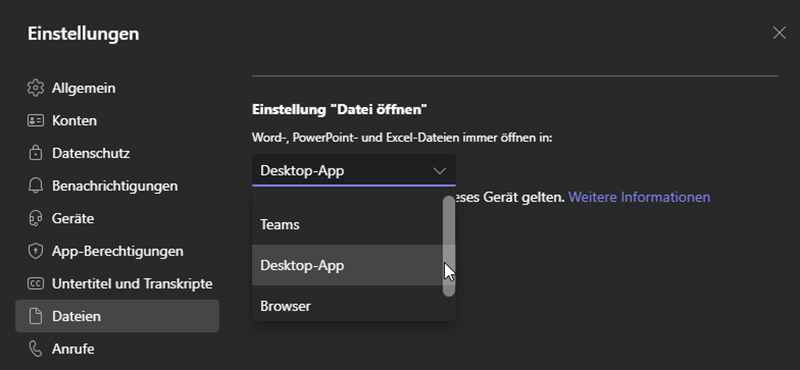
Task: Click the App-Berechtigungen shield icon
Action: [35, 251]
